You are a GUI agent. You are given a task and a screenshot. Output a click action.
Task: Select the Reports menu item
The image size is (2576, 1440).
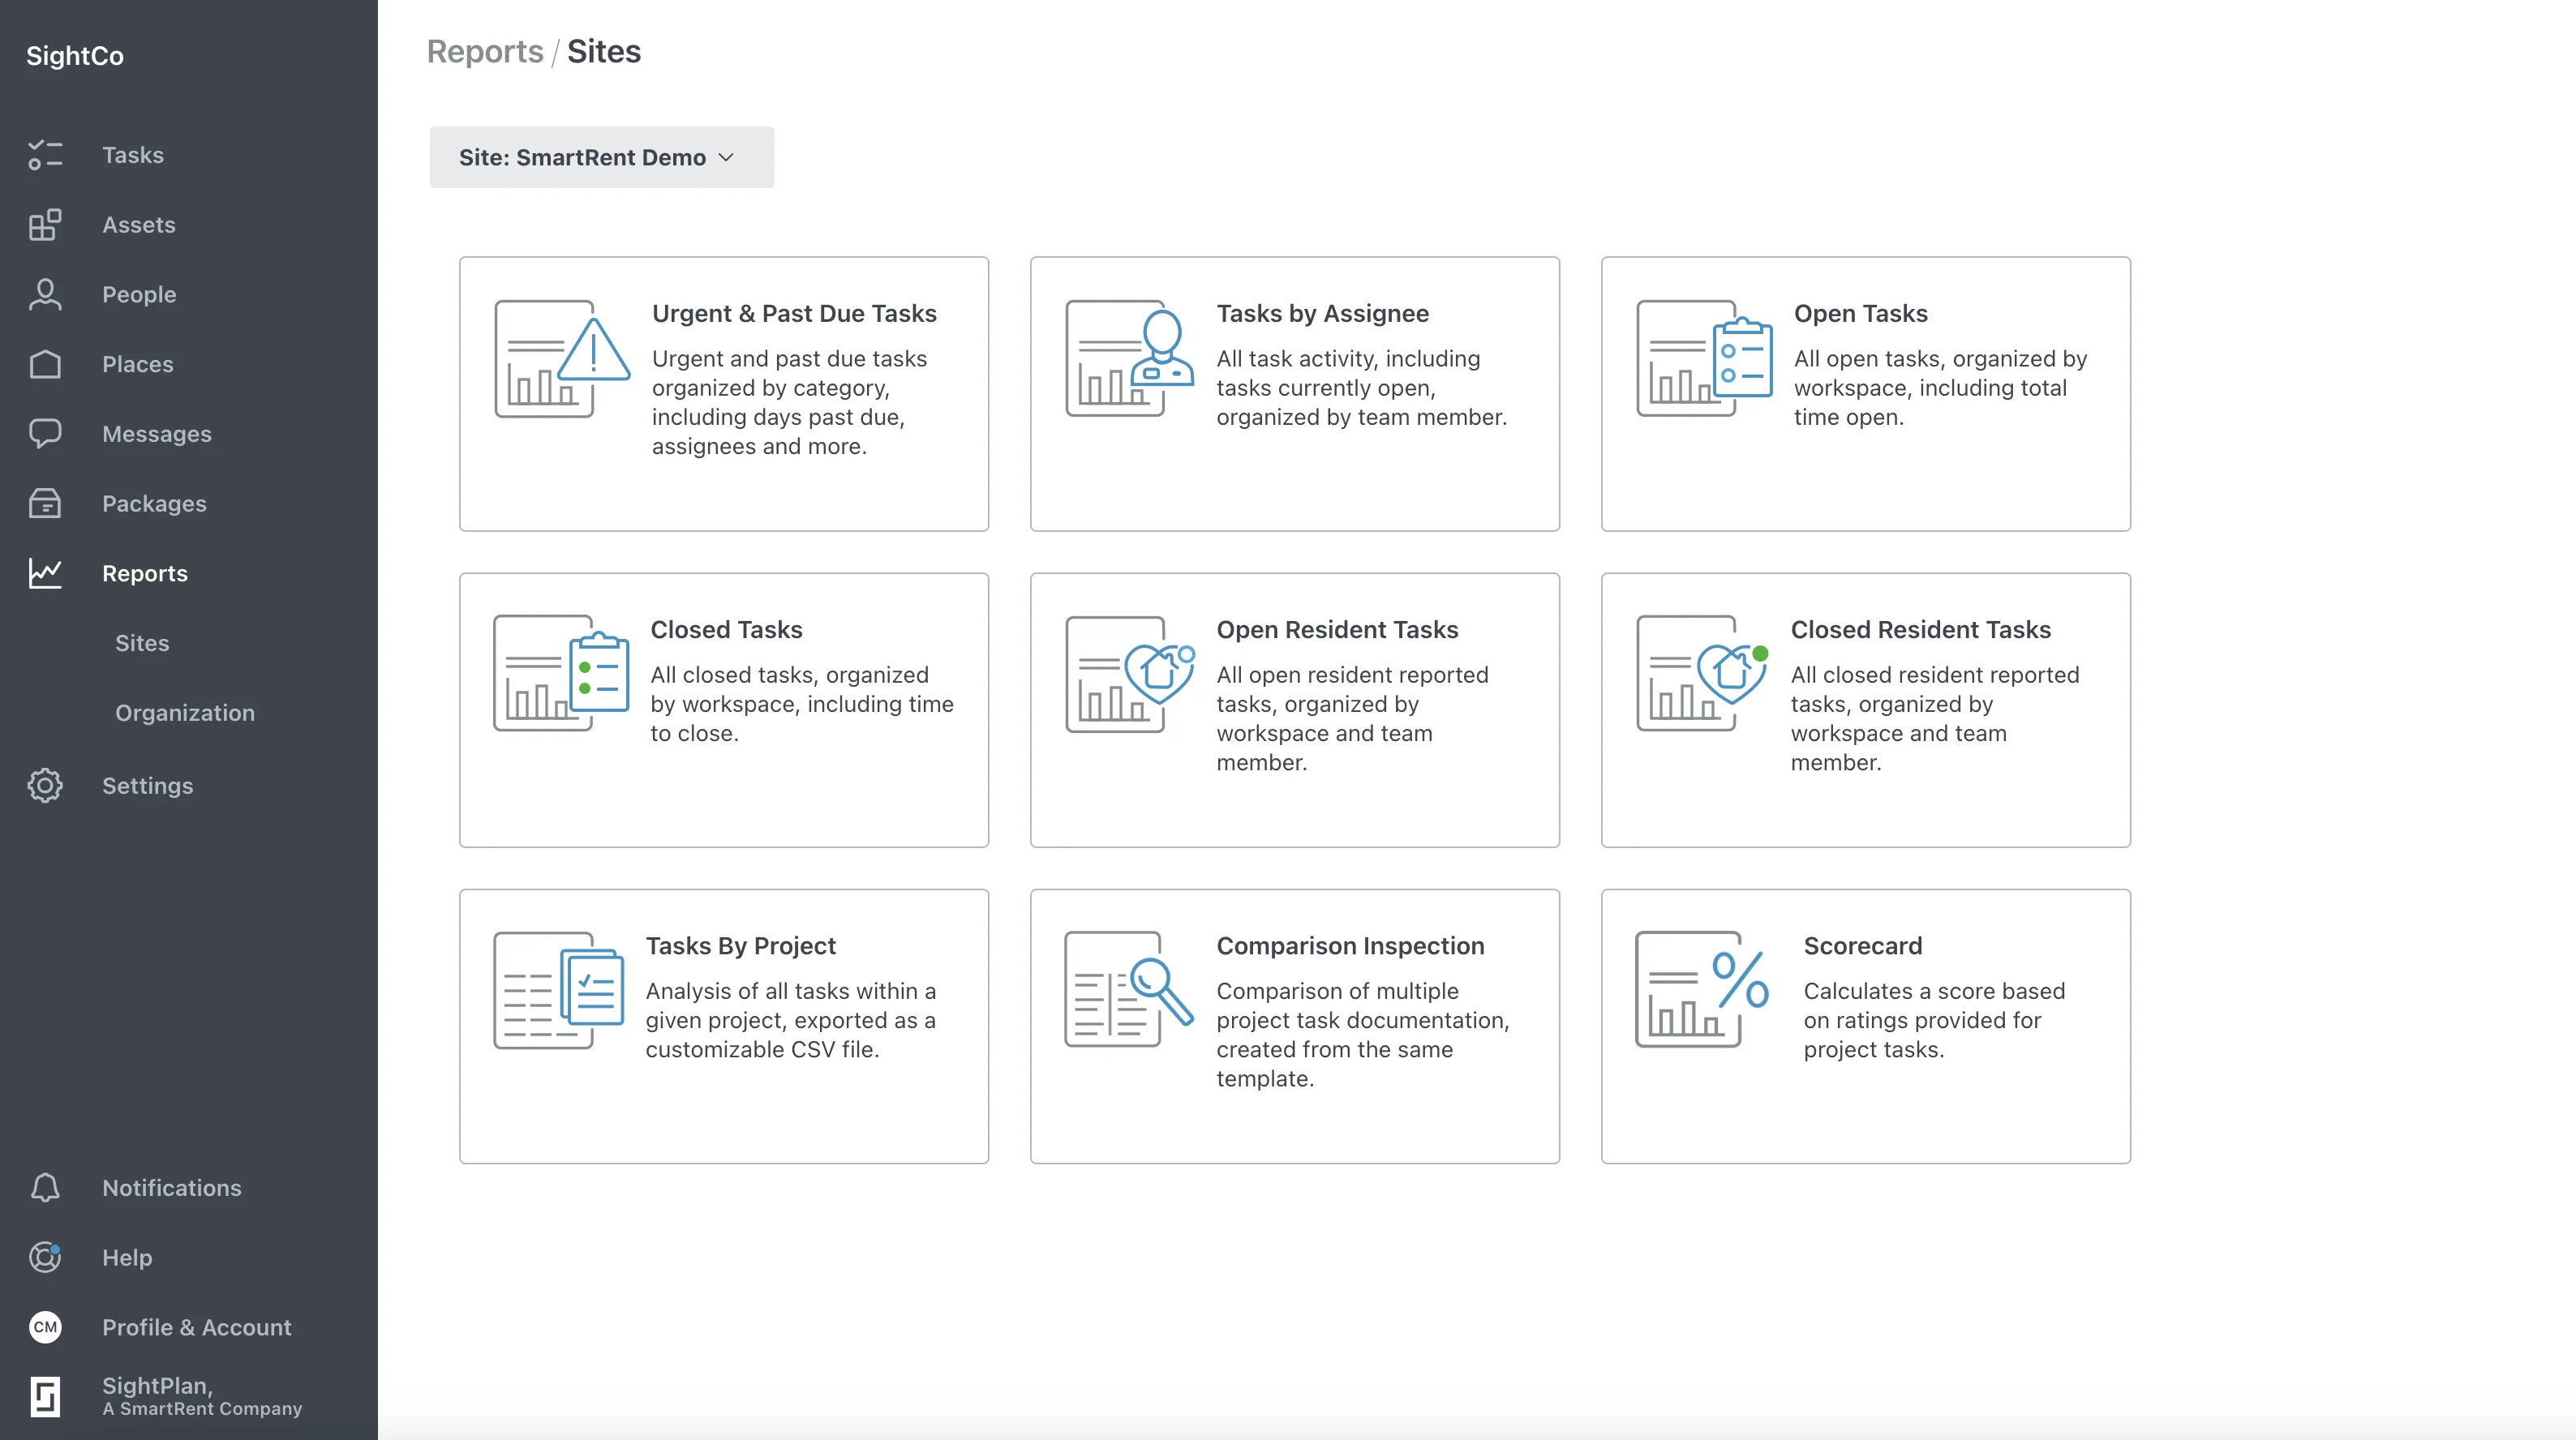click(x=145, y=573)
